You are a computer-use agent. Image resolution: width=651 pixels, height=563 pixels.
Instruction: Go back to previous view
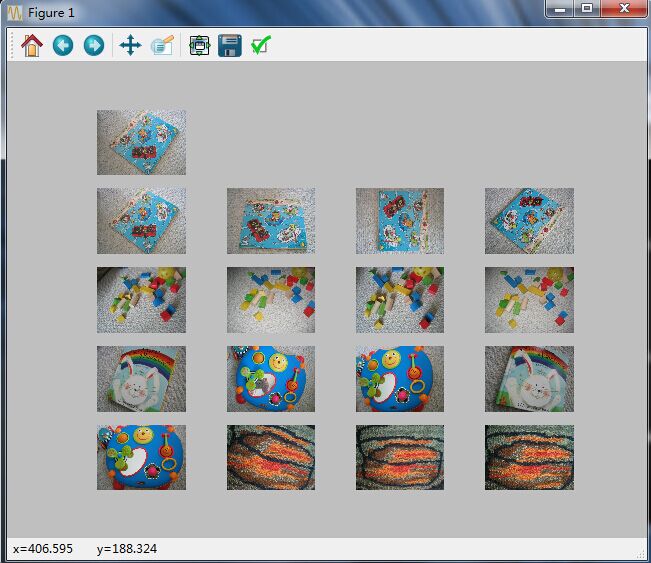point(63,45)
